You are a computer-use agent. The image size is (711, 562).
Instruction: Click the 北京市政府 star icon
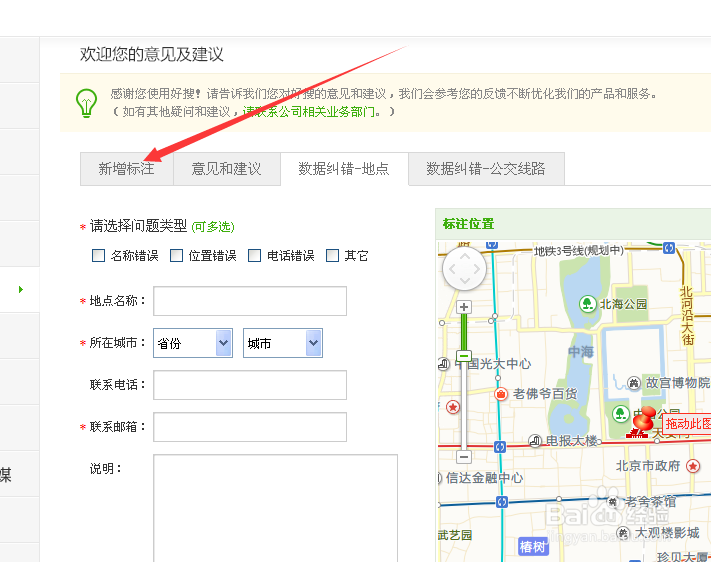(x=692, y=466)
